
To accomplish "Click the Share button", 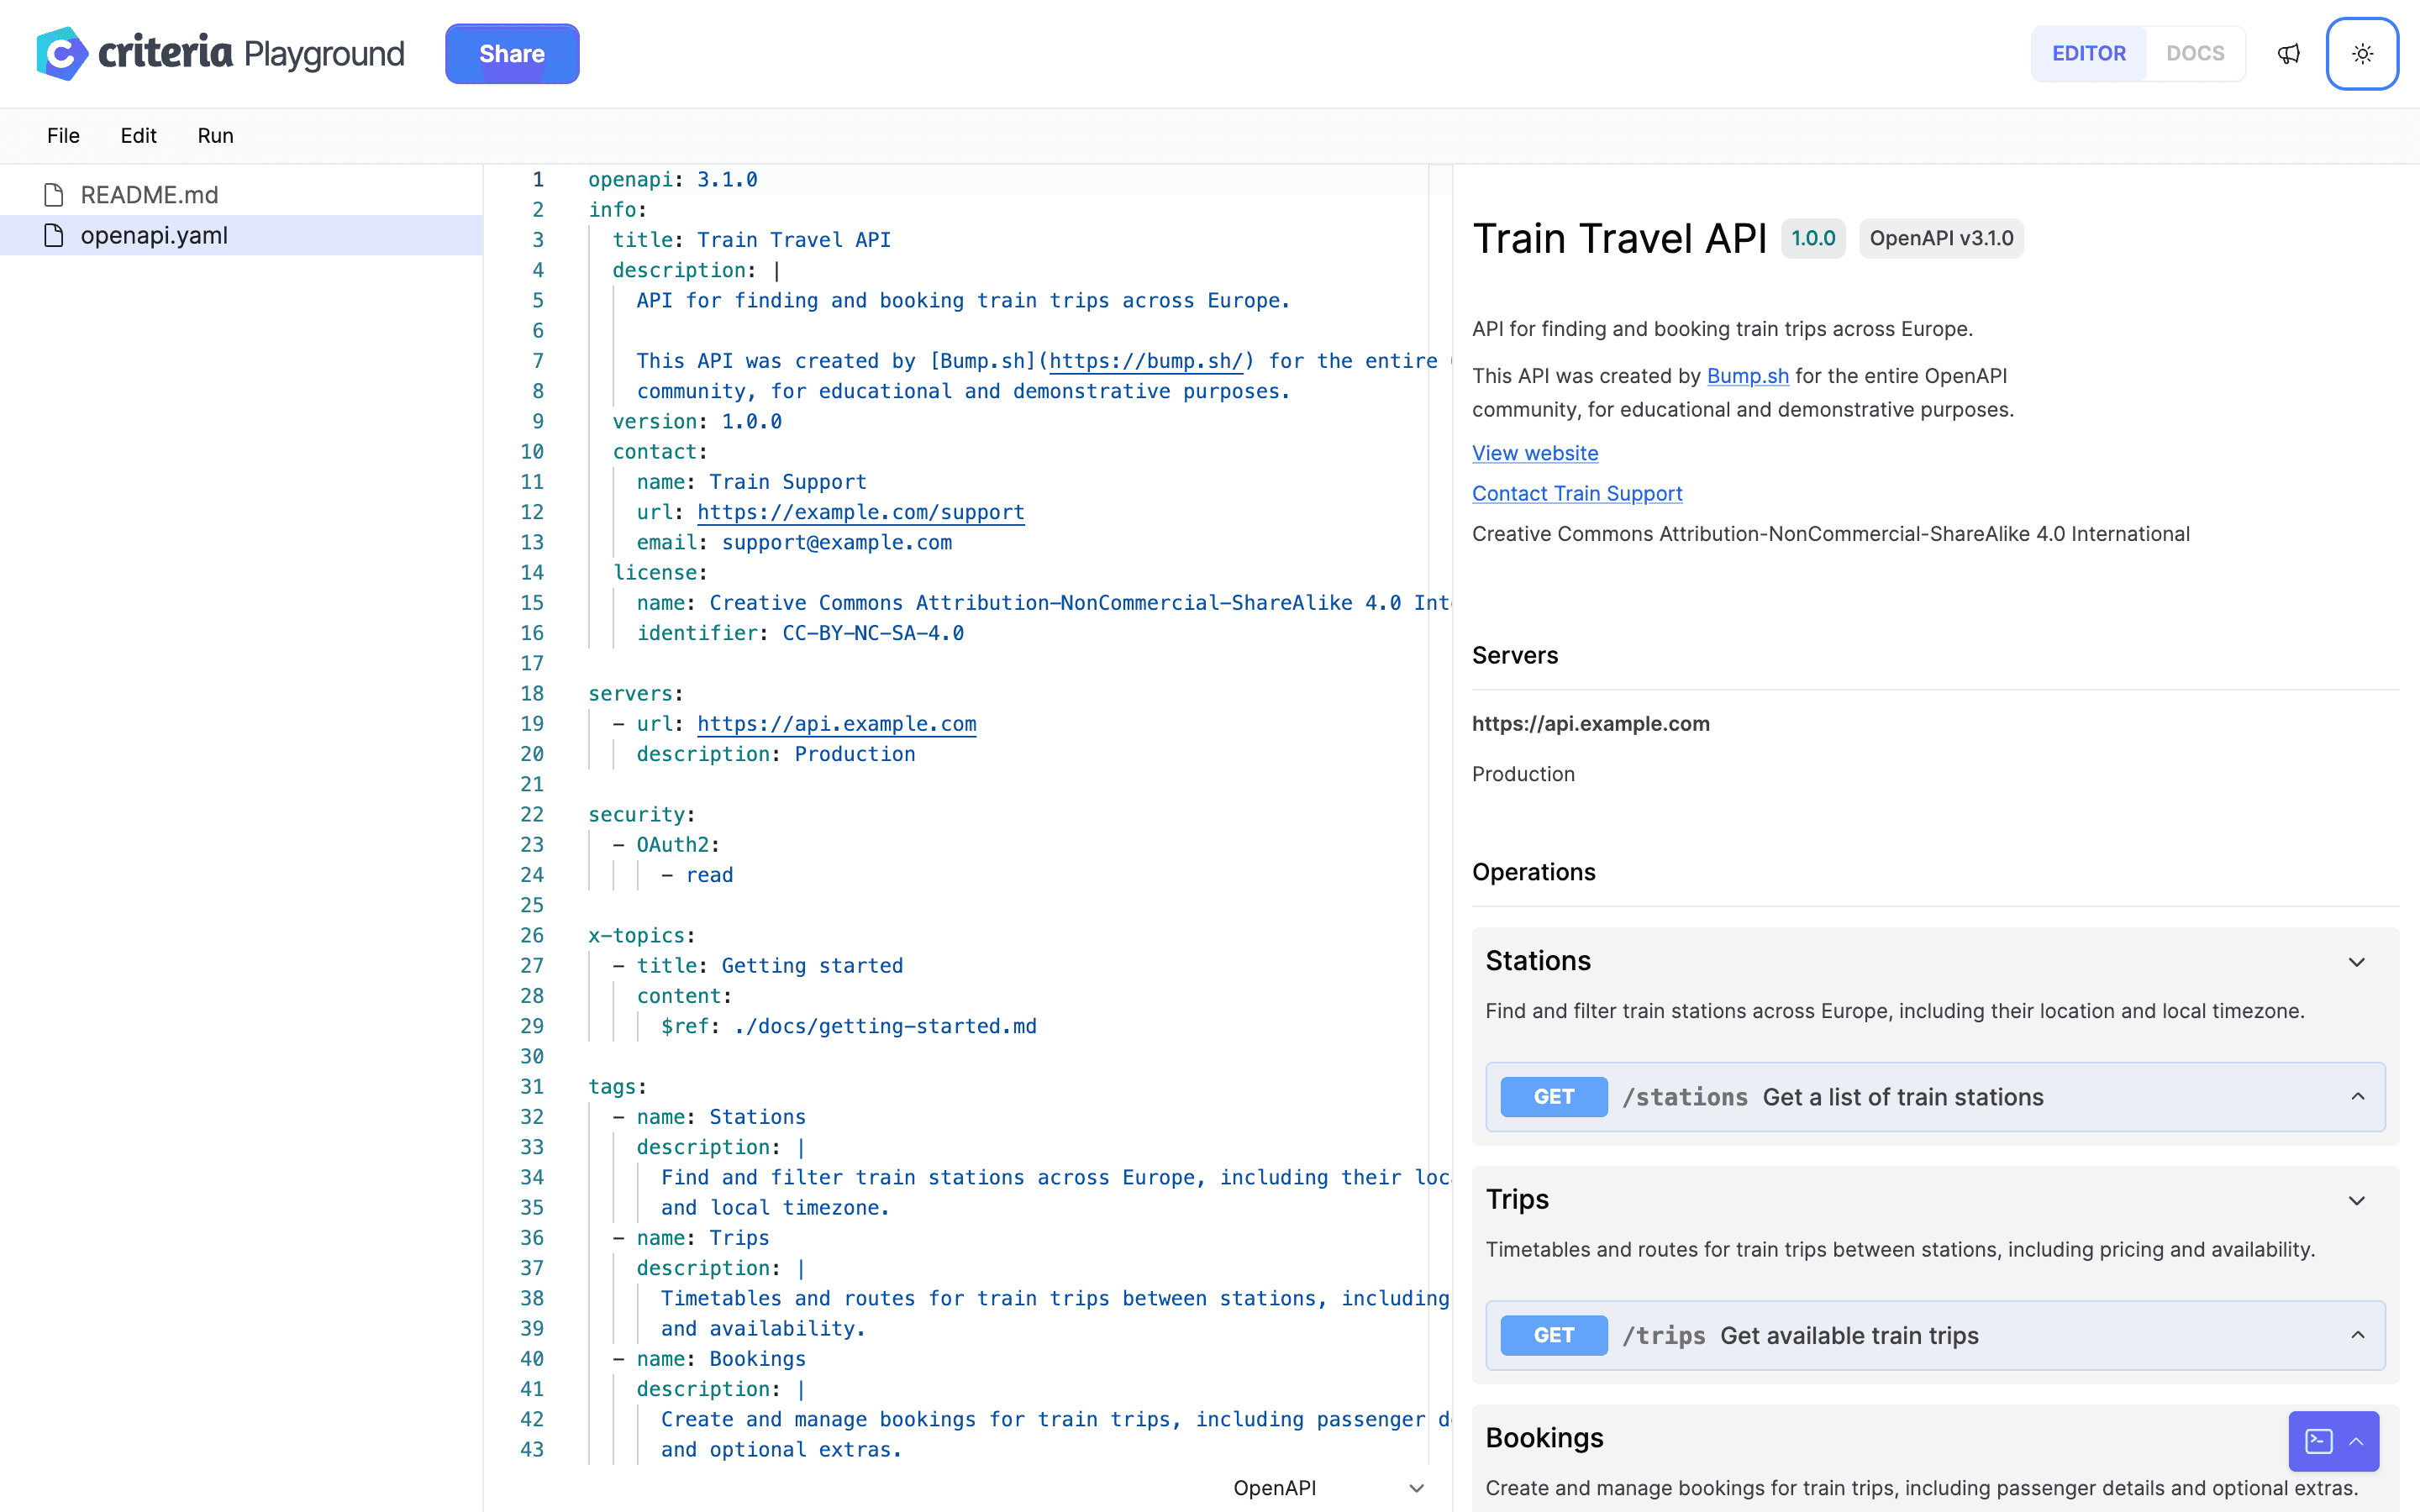I will tap(511, 52).
